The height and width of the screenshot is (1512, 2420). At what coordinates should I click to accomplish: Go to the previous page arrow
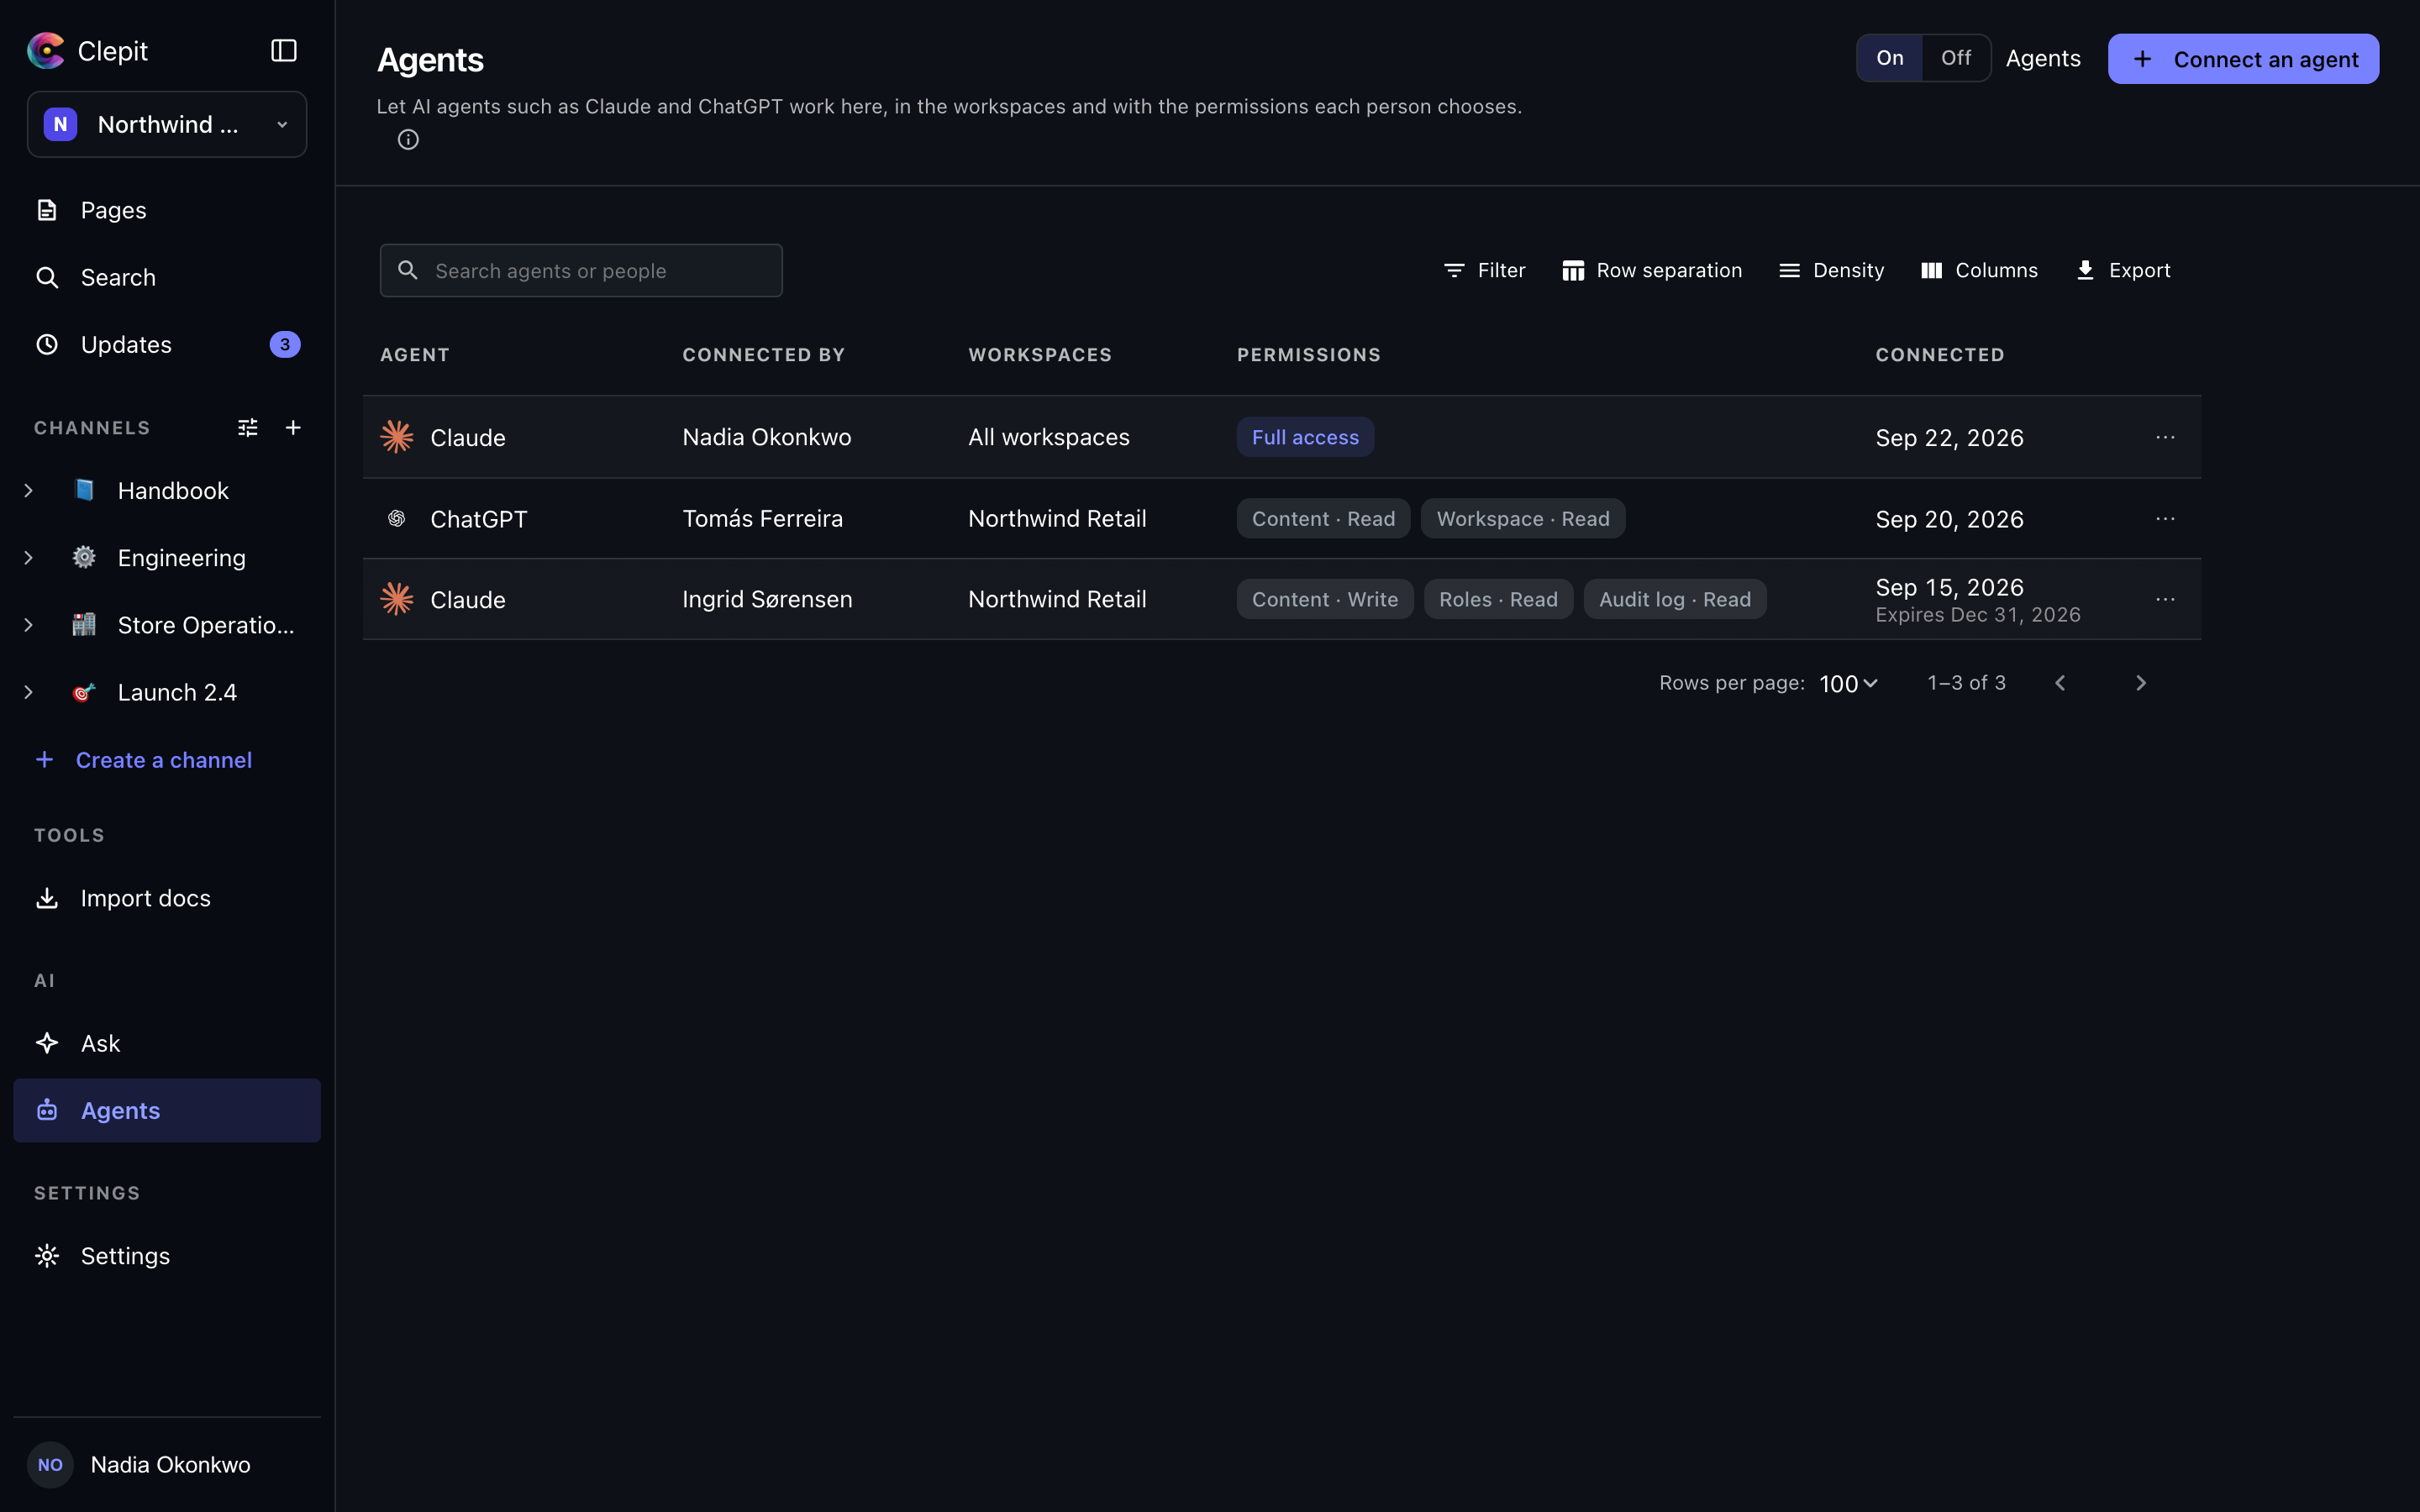2060,683
